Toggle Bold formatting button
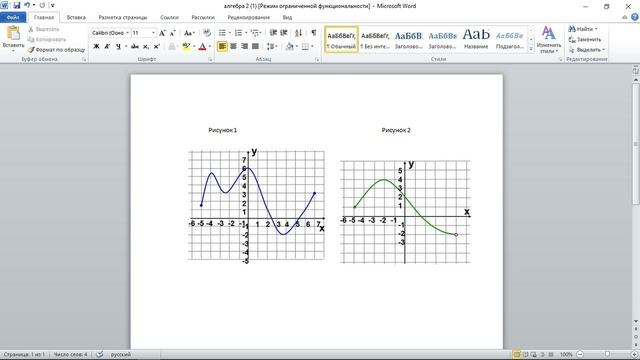 96,47
